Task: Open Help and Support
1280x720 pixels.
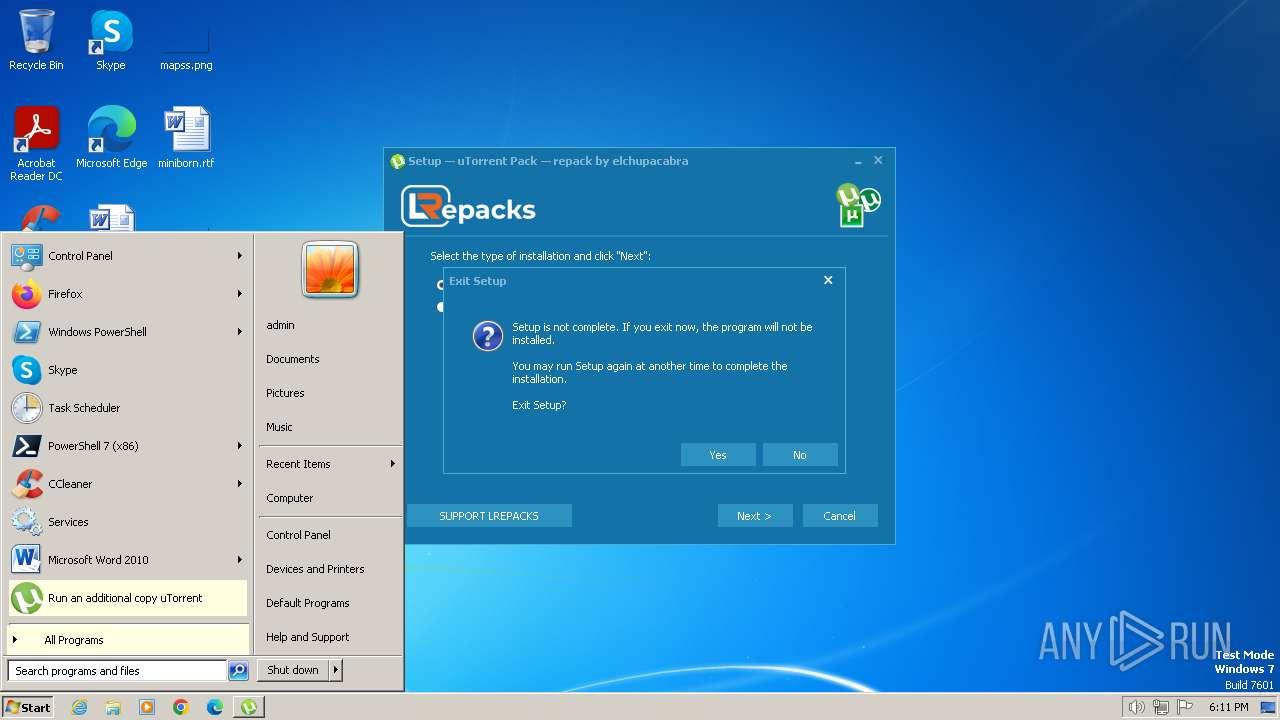Action: click(x=330, y=637)
